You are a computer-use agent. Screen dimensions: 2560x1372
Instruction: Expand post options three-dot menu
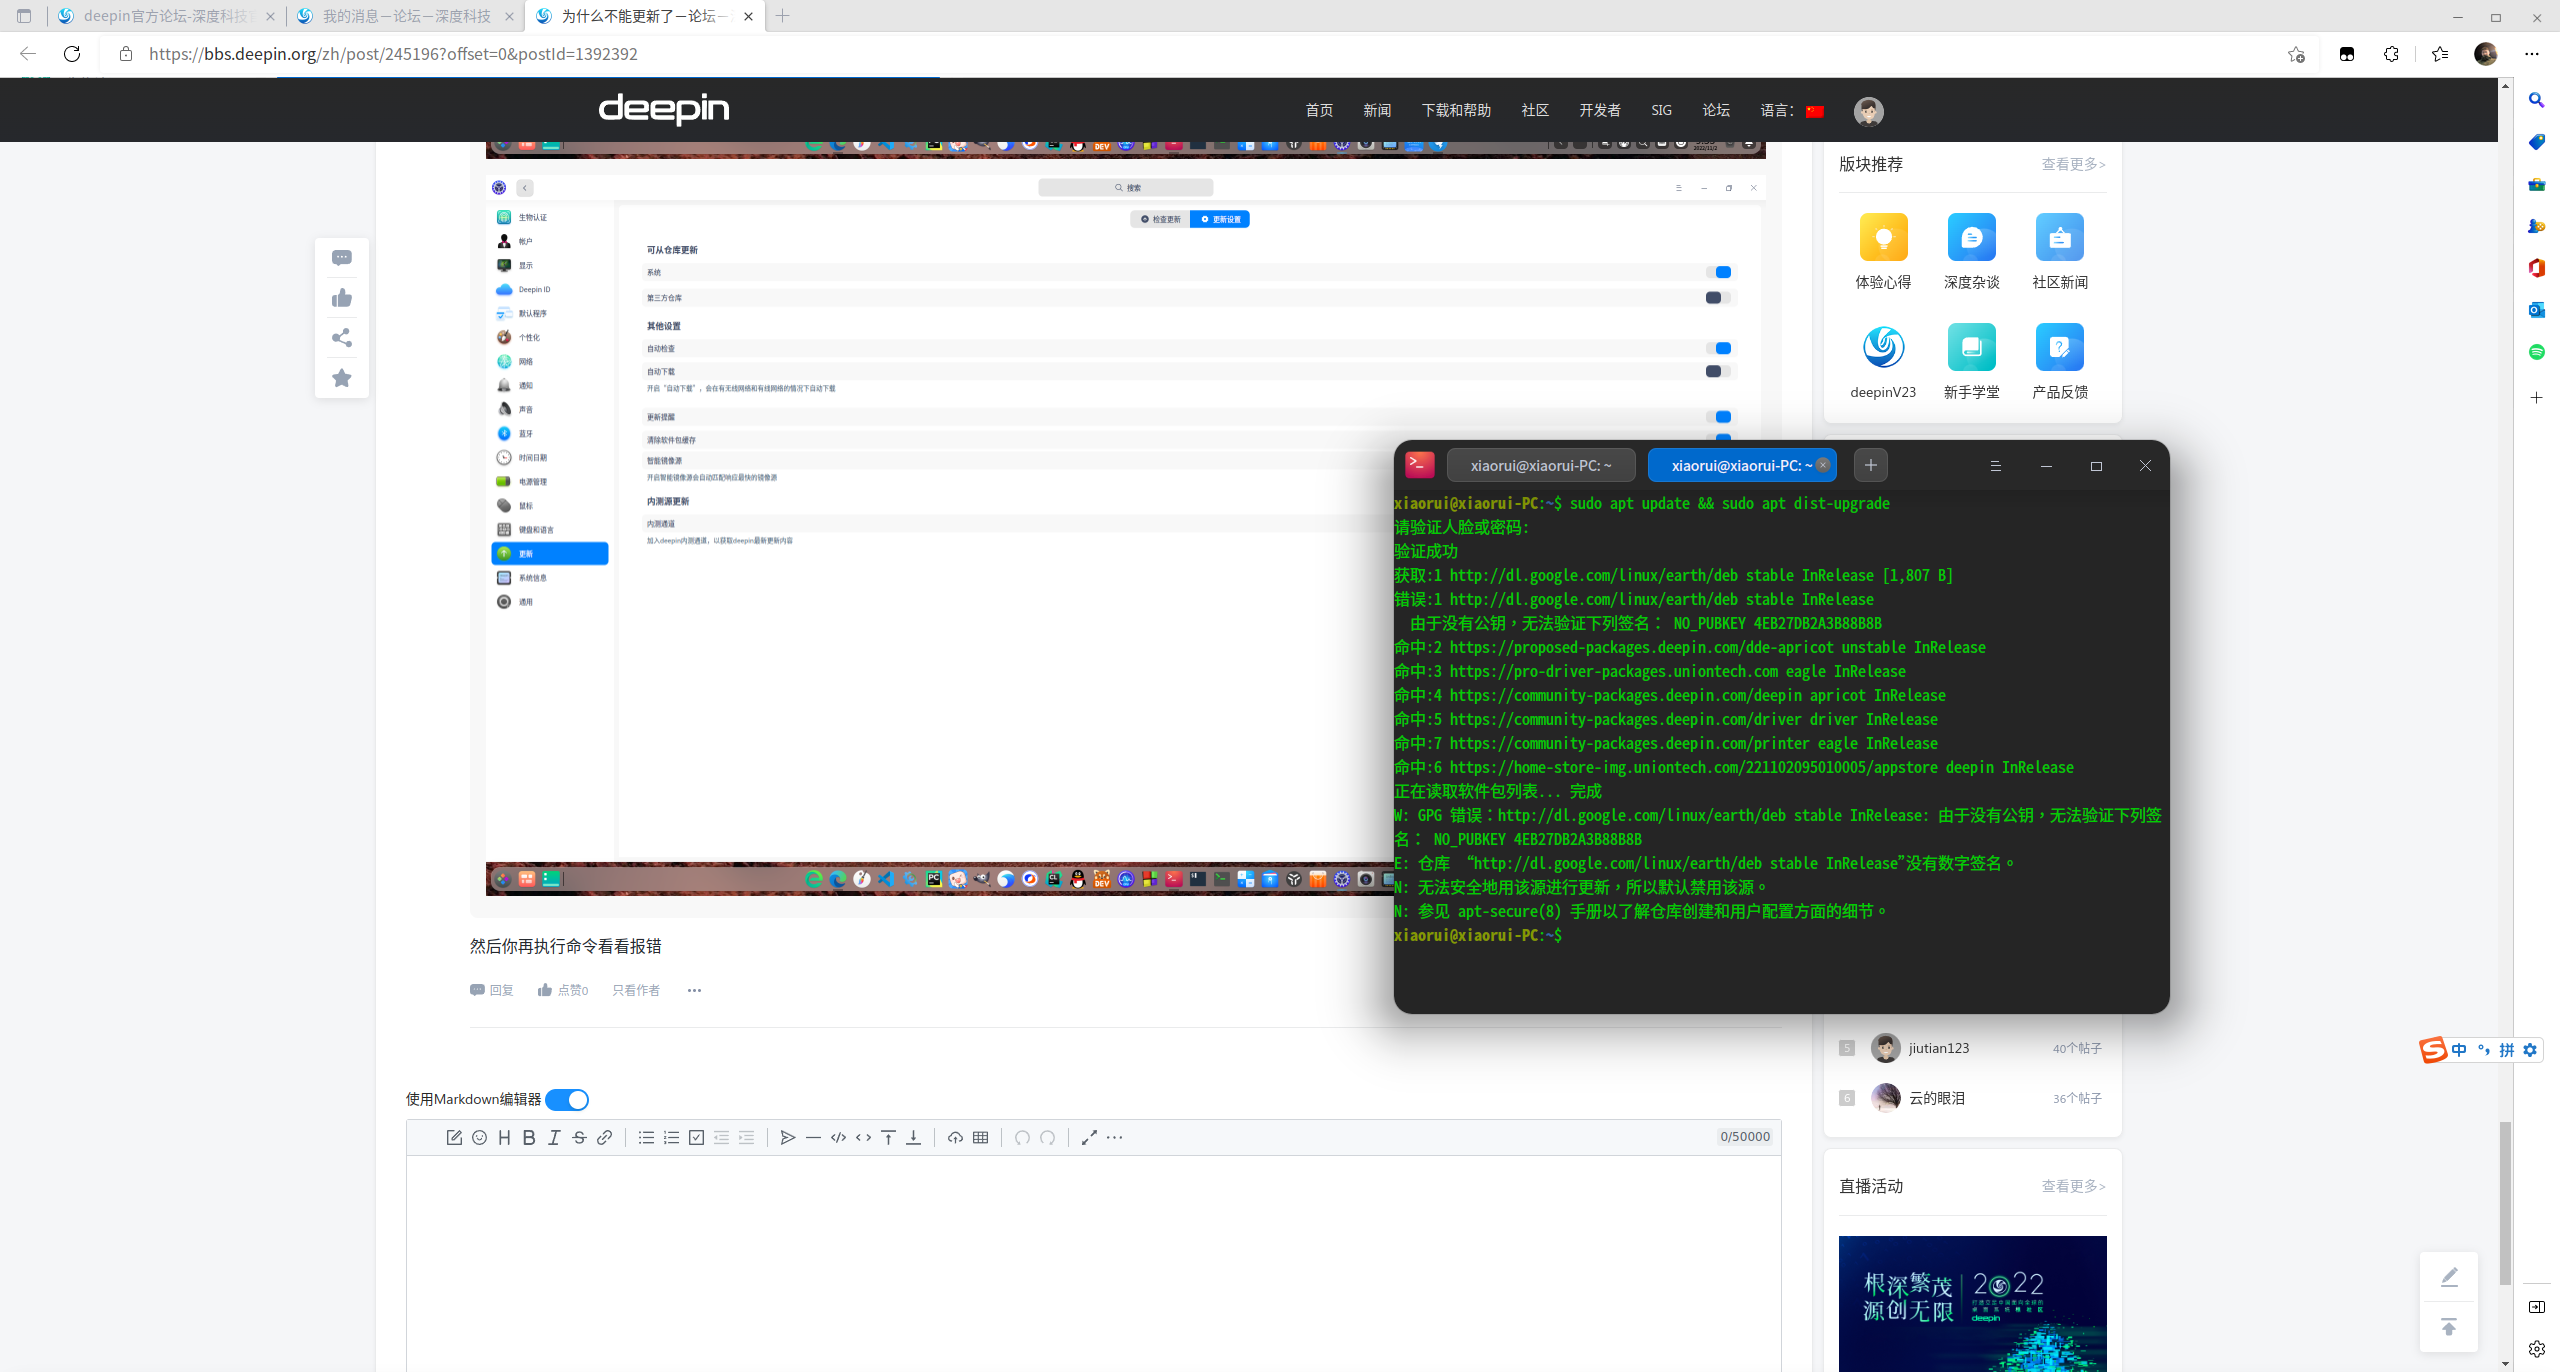point(694,990)
